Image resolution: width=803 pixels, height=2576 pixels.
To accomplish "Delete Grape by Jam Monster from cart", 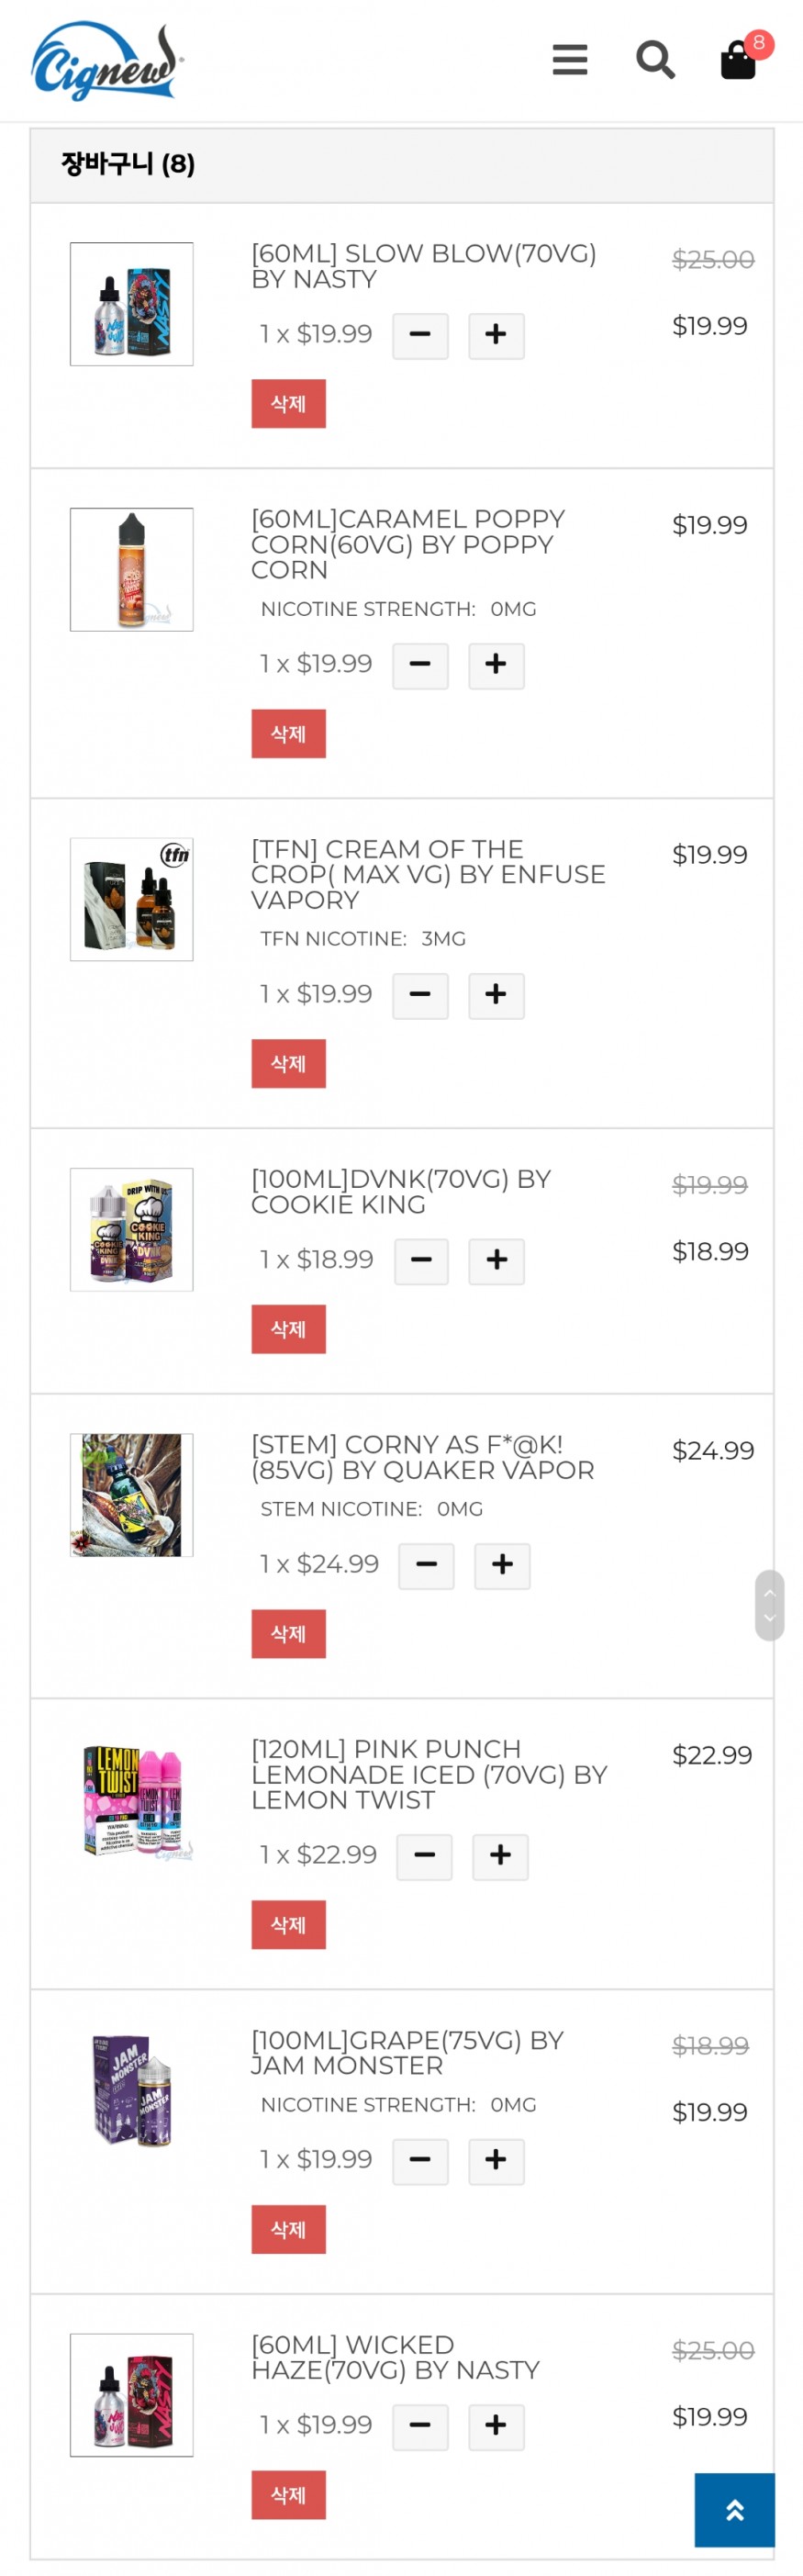I will (x=288, y=2229).
